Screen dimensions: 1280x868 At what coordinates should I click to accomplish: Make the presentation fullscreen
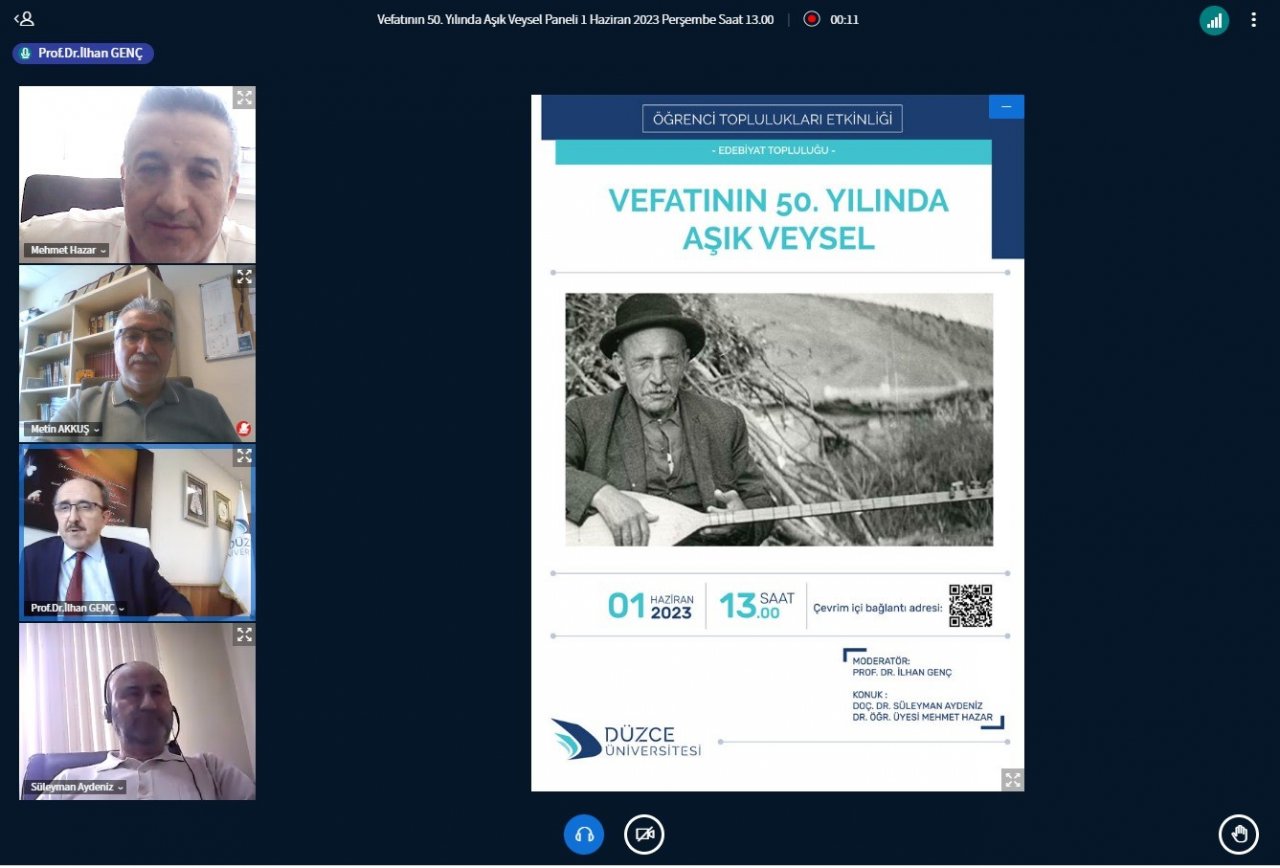pos(1012,780)
